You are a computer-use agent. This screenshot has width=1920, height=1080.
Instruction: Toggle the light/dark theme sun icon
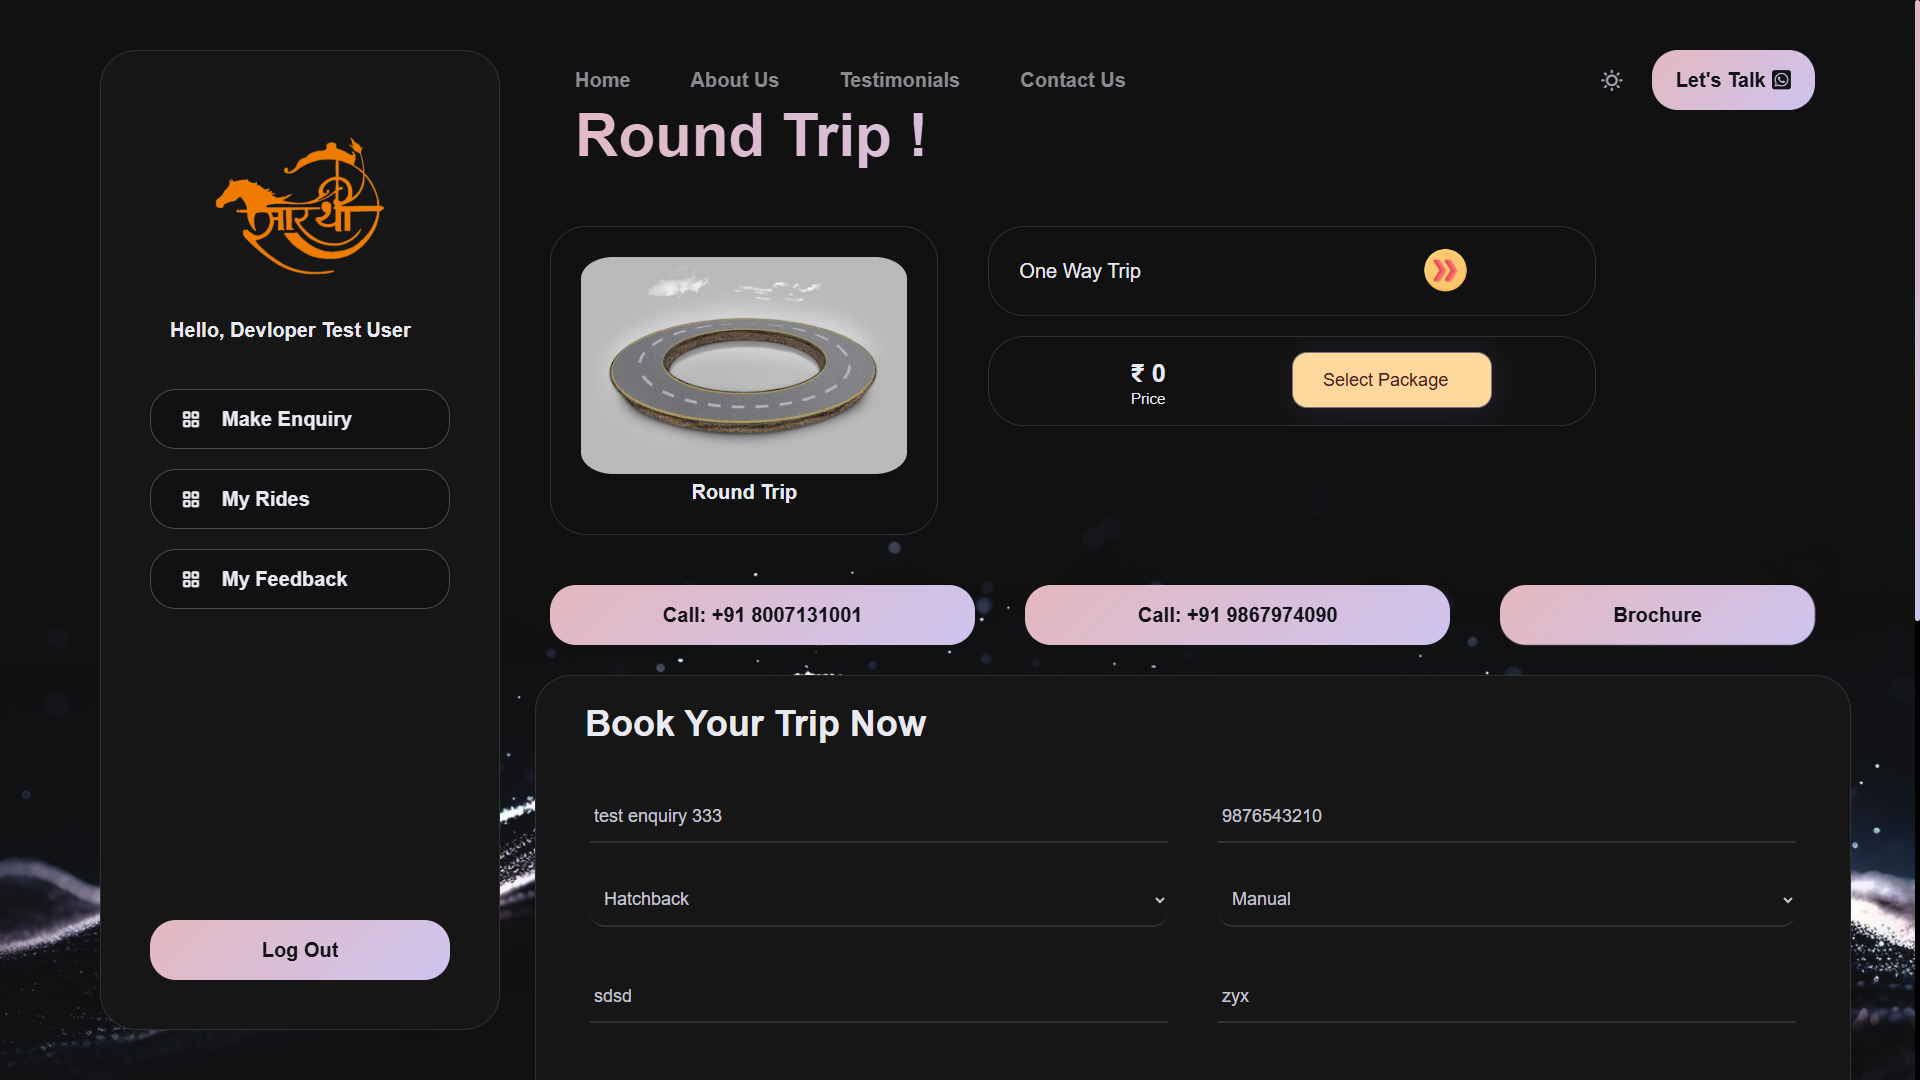[1611, 80]
